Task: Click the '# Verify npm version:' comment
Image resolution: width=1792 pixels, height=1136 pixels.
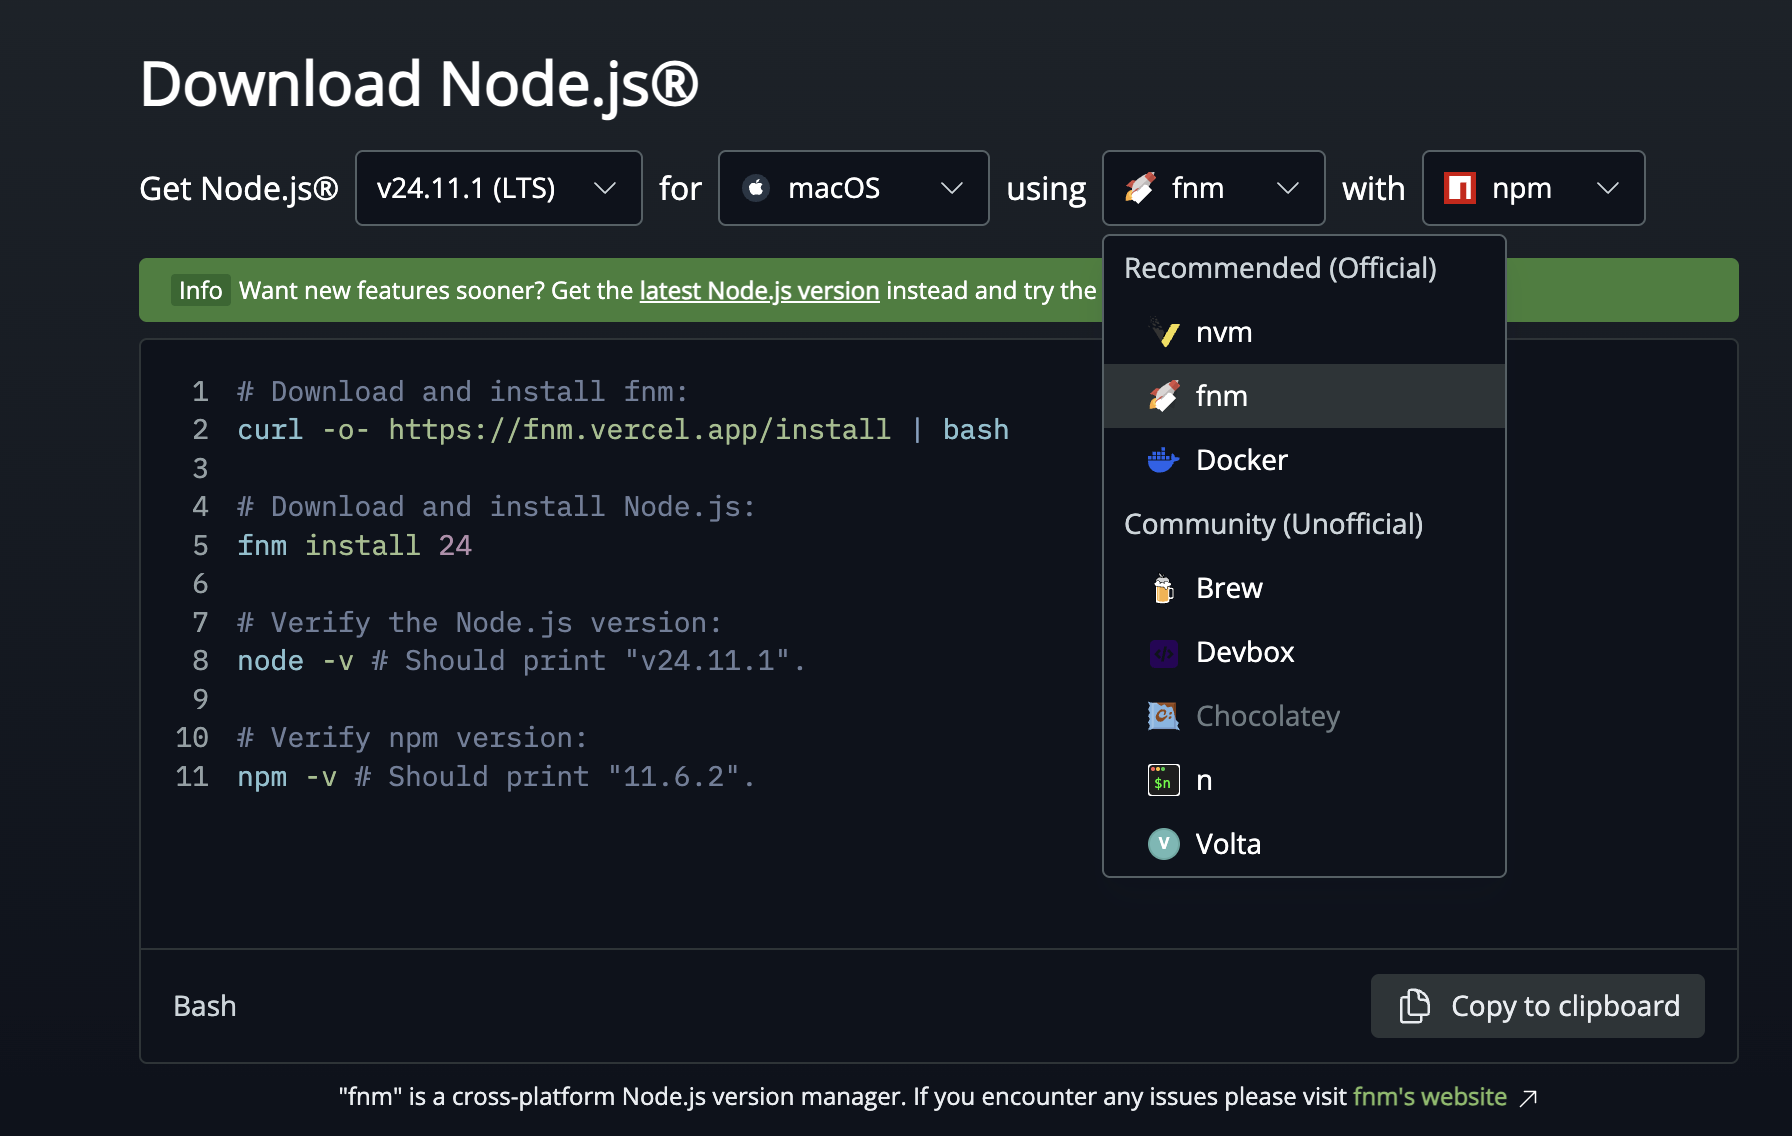Action: [412, 738]
